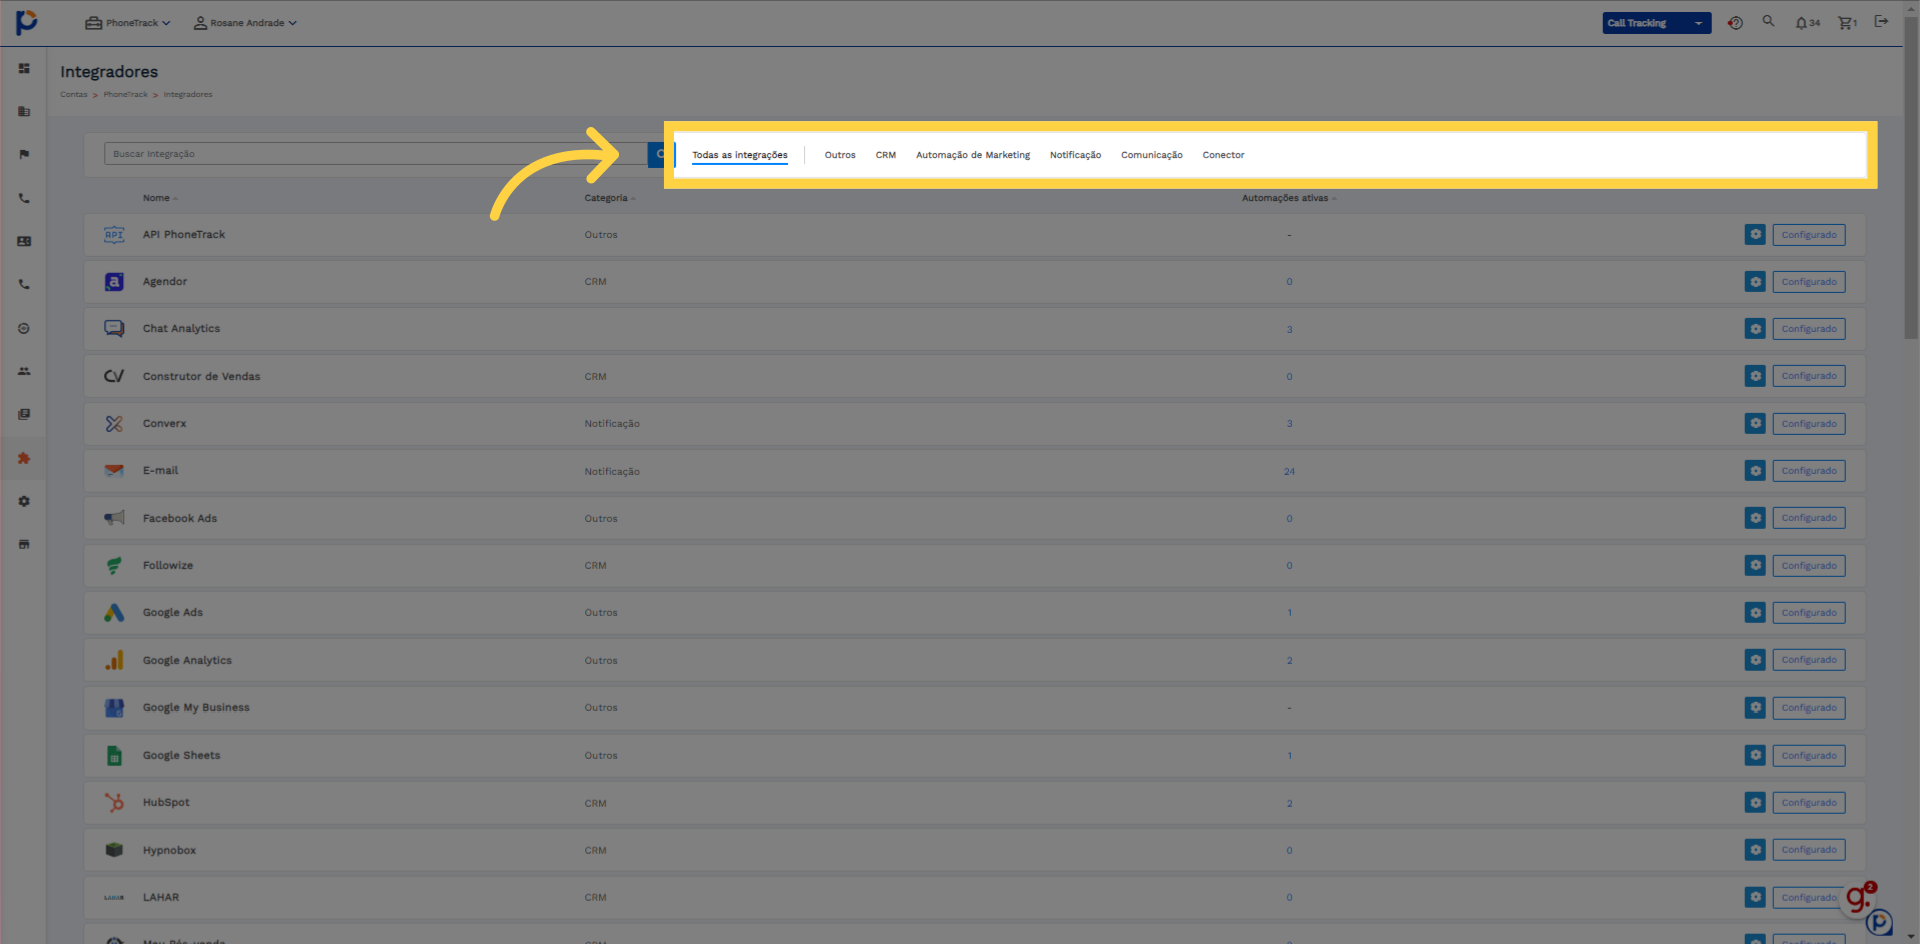The width and height of the screenshot is (1920, 944).
Task: Click Configurado button for Followize
Action: tap(1809, 566)
